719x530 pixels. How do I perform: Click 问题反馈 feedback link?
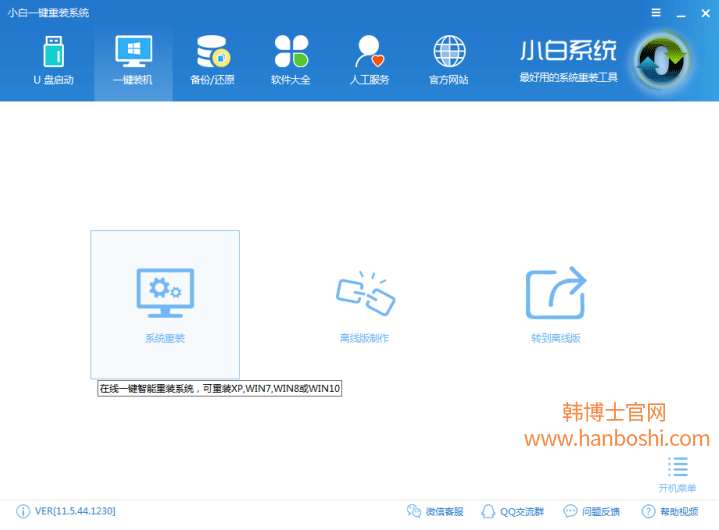(591, 511)
